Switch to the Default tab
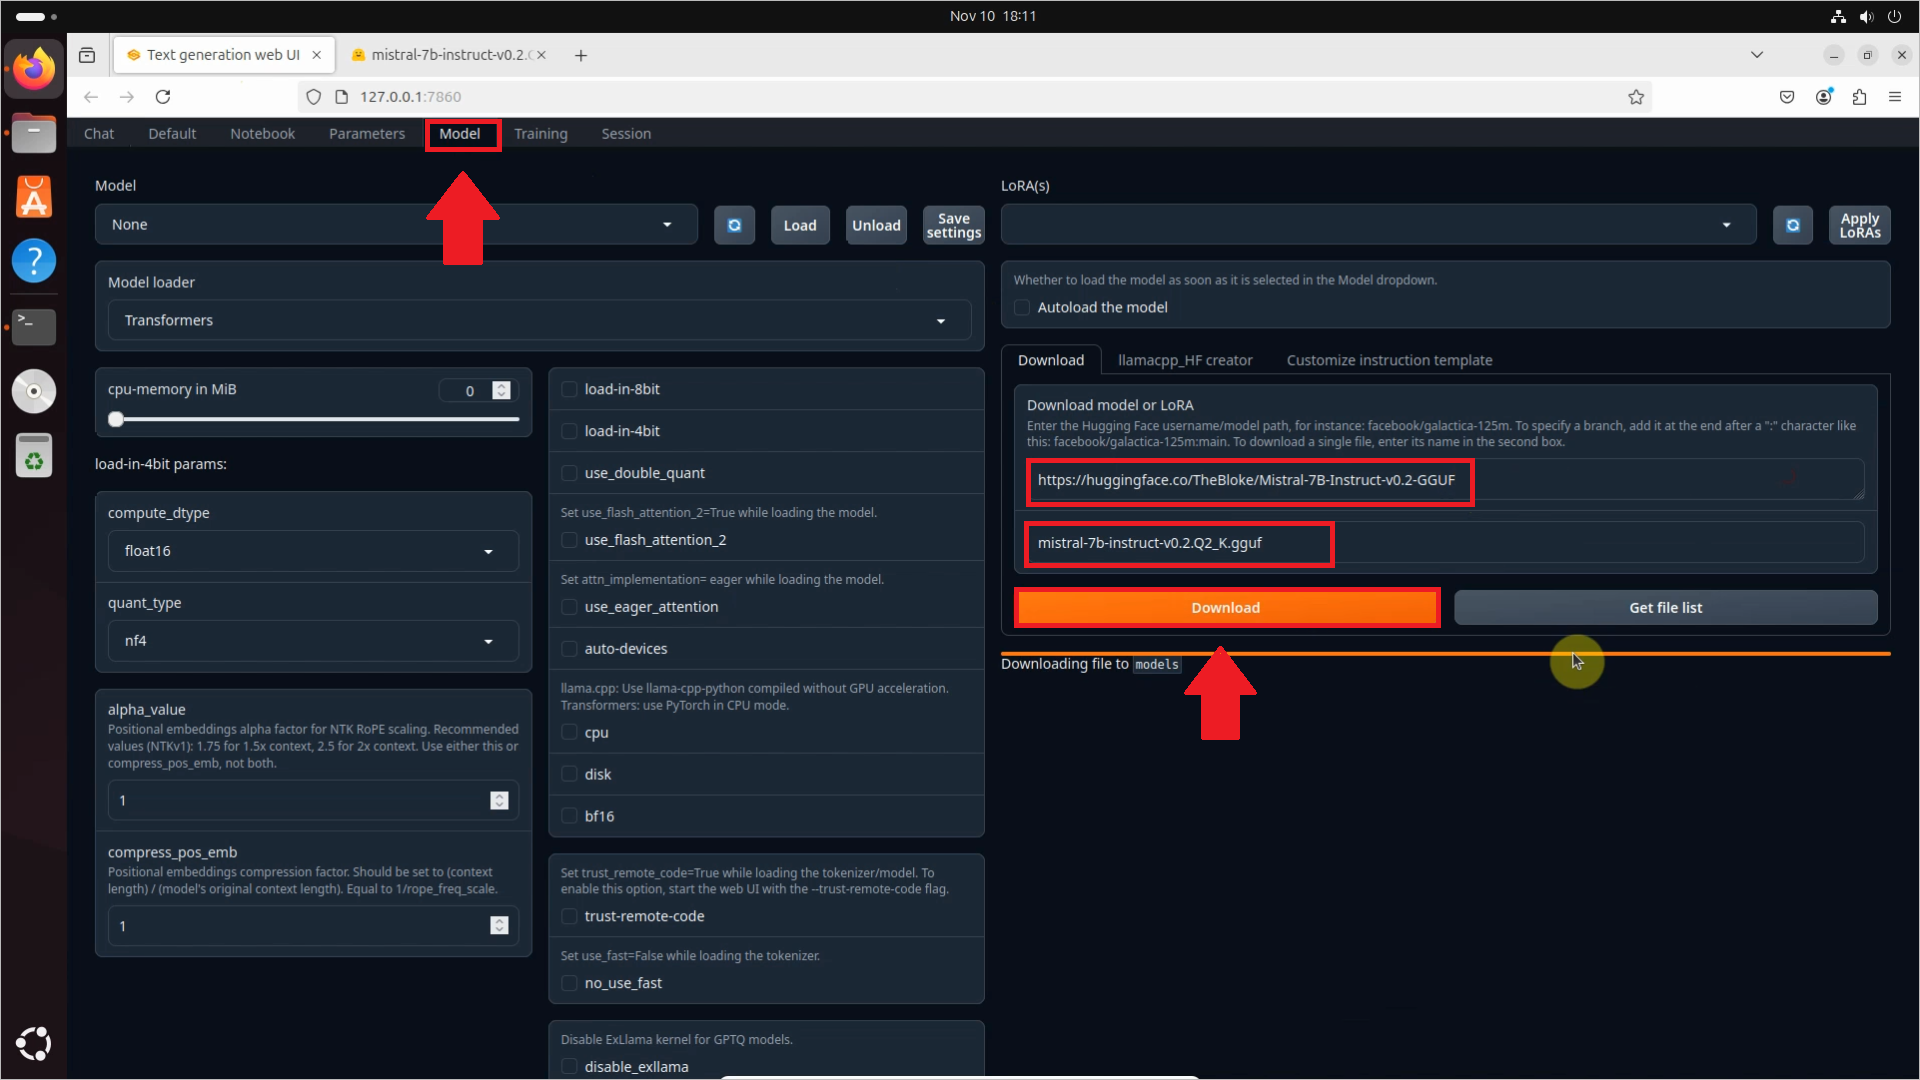The width and height of the screenshot is (1920, 1080). click(x=172, y=134)
